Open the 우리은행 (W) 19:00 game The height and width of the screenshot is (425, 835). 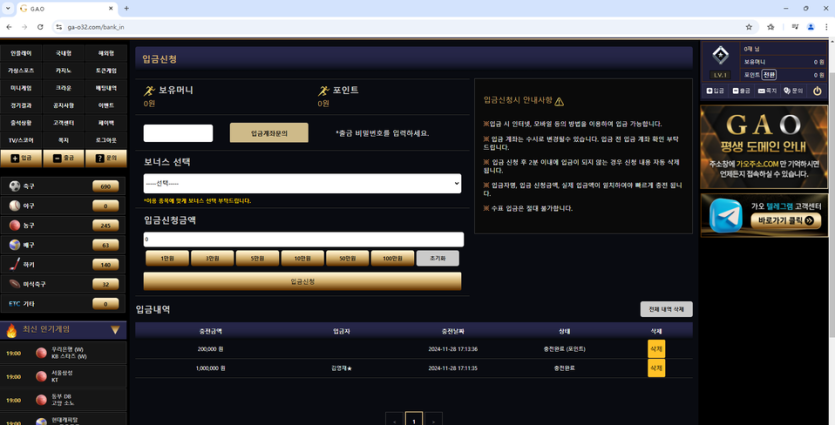click(x=63, y=353)
